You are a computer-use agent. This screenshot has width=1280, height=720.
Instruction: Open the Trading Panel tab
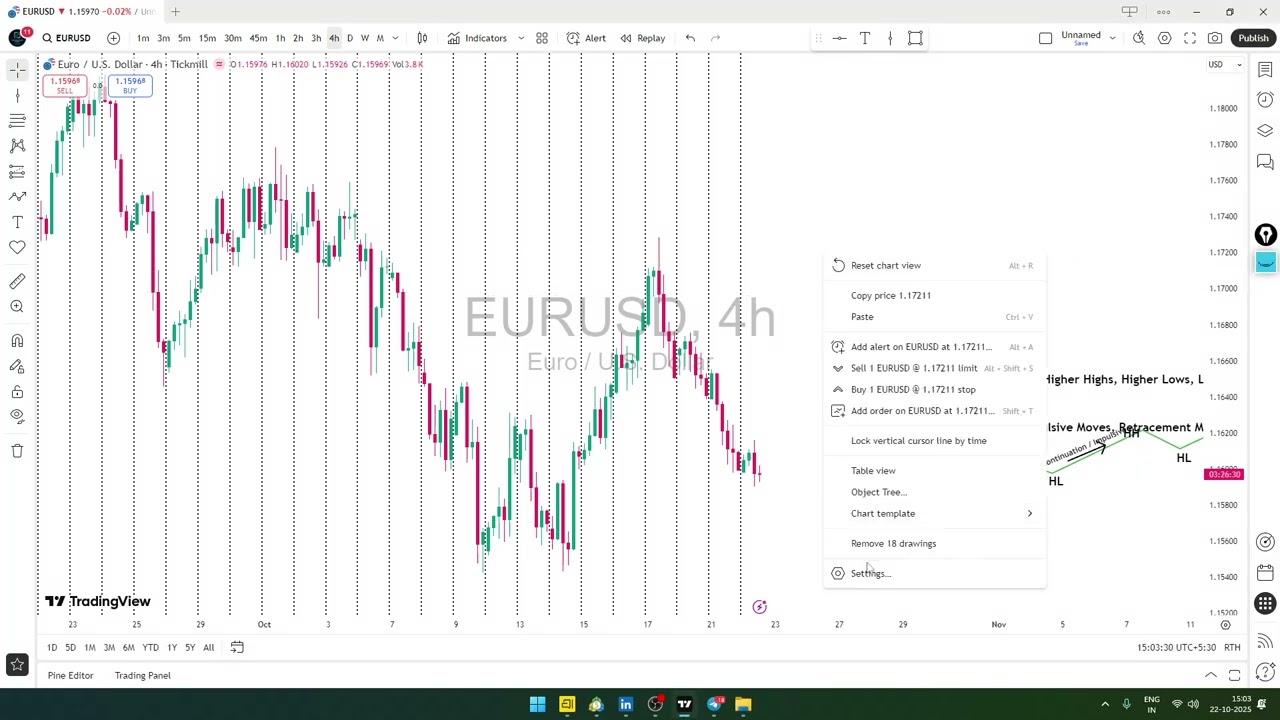(143, 676)
